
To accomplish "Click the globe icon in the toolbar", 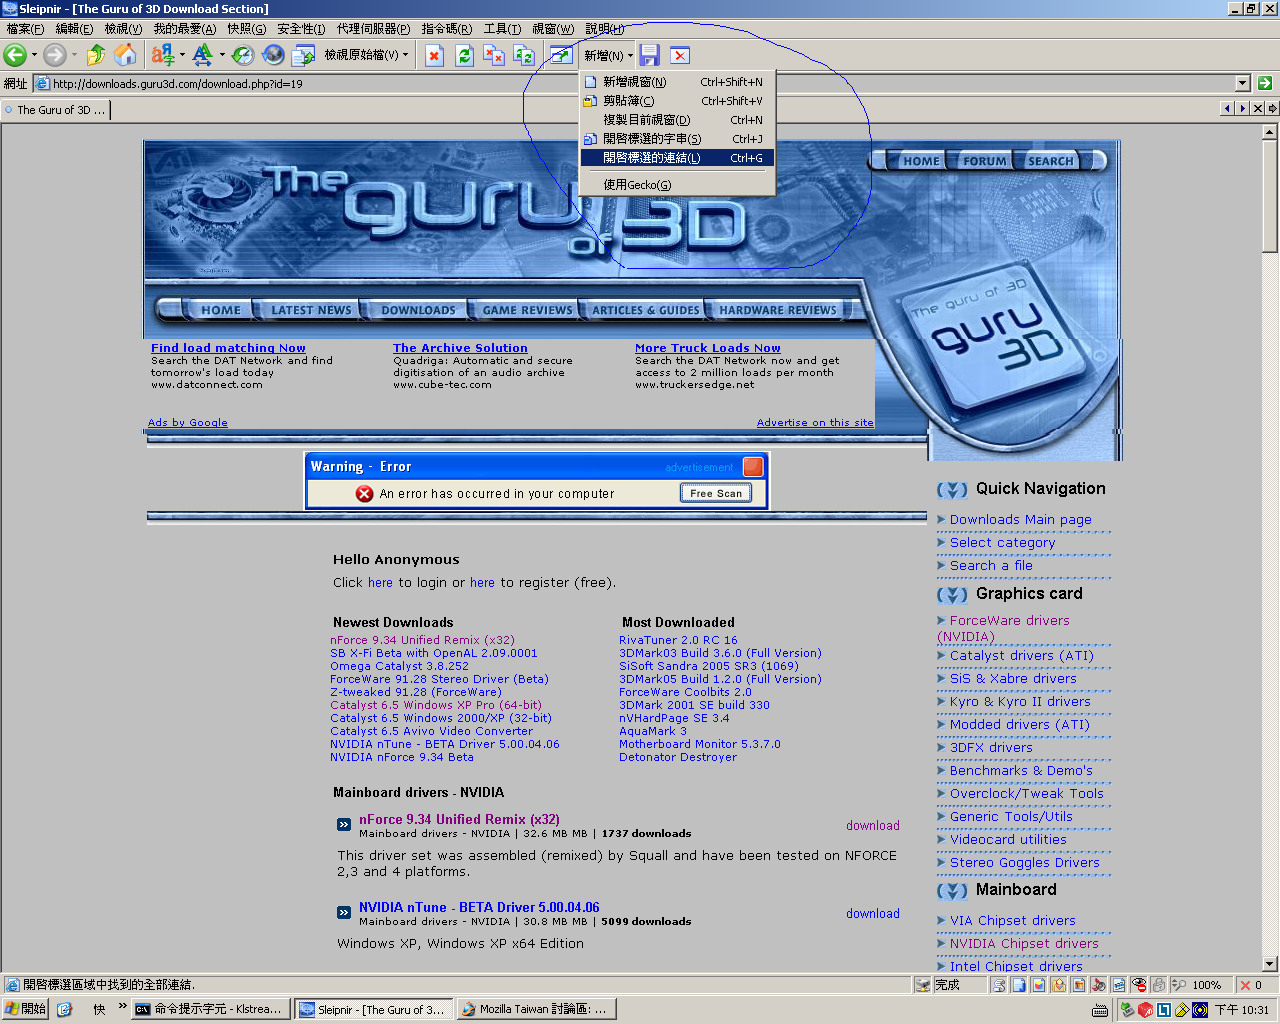I will 273,55.
